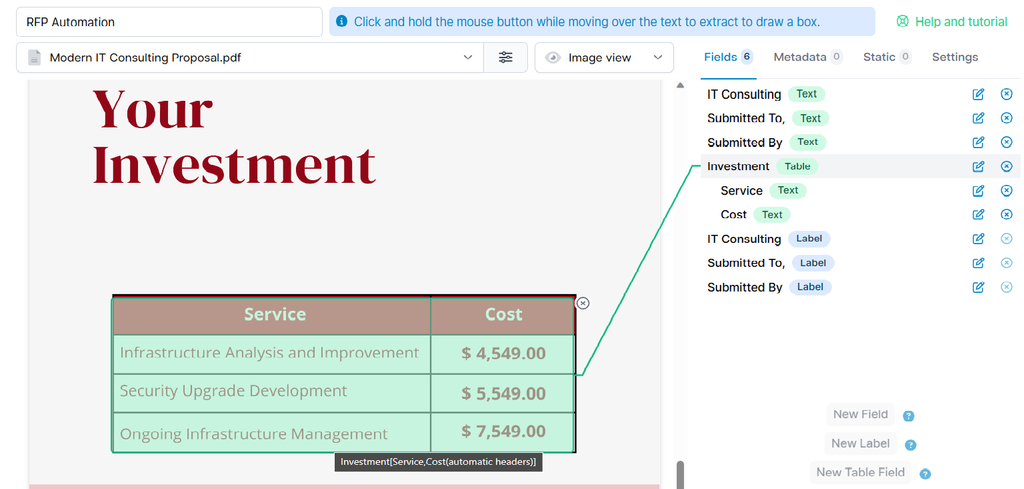Click the document scrollbar up arrow
Screen dimensions: 1024x489
(680, 86)
